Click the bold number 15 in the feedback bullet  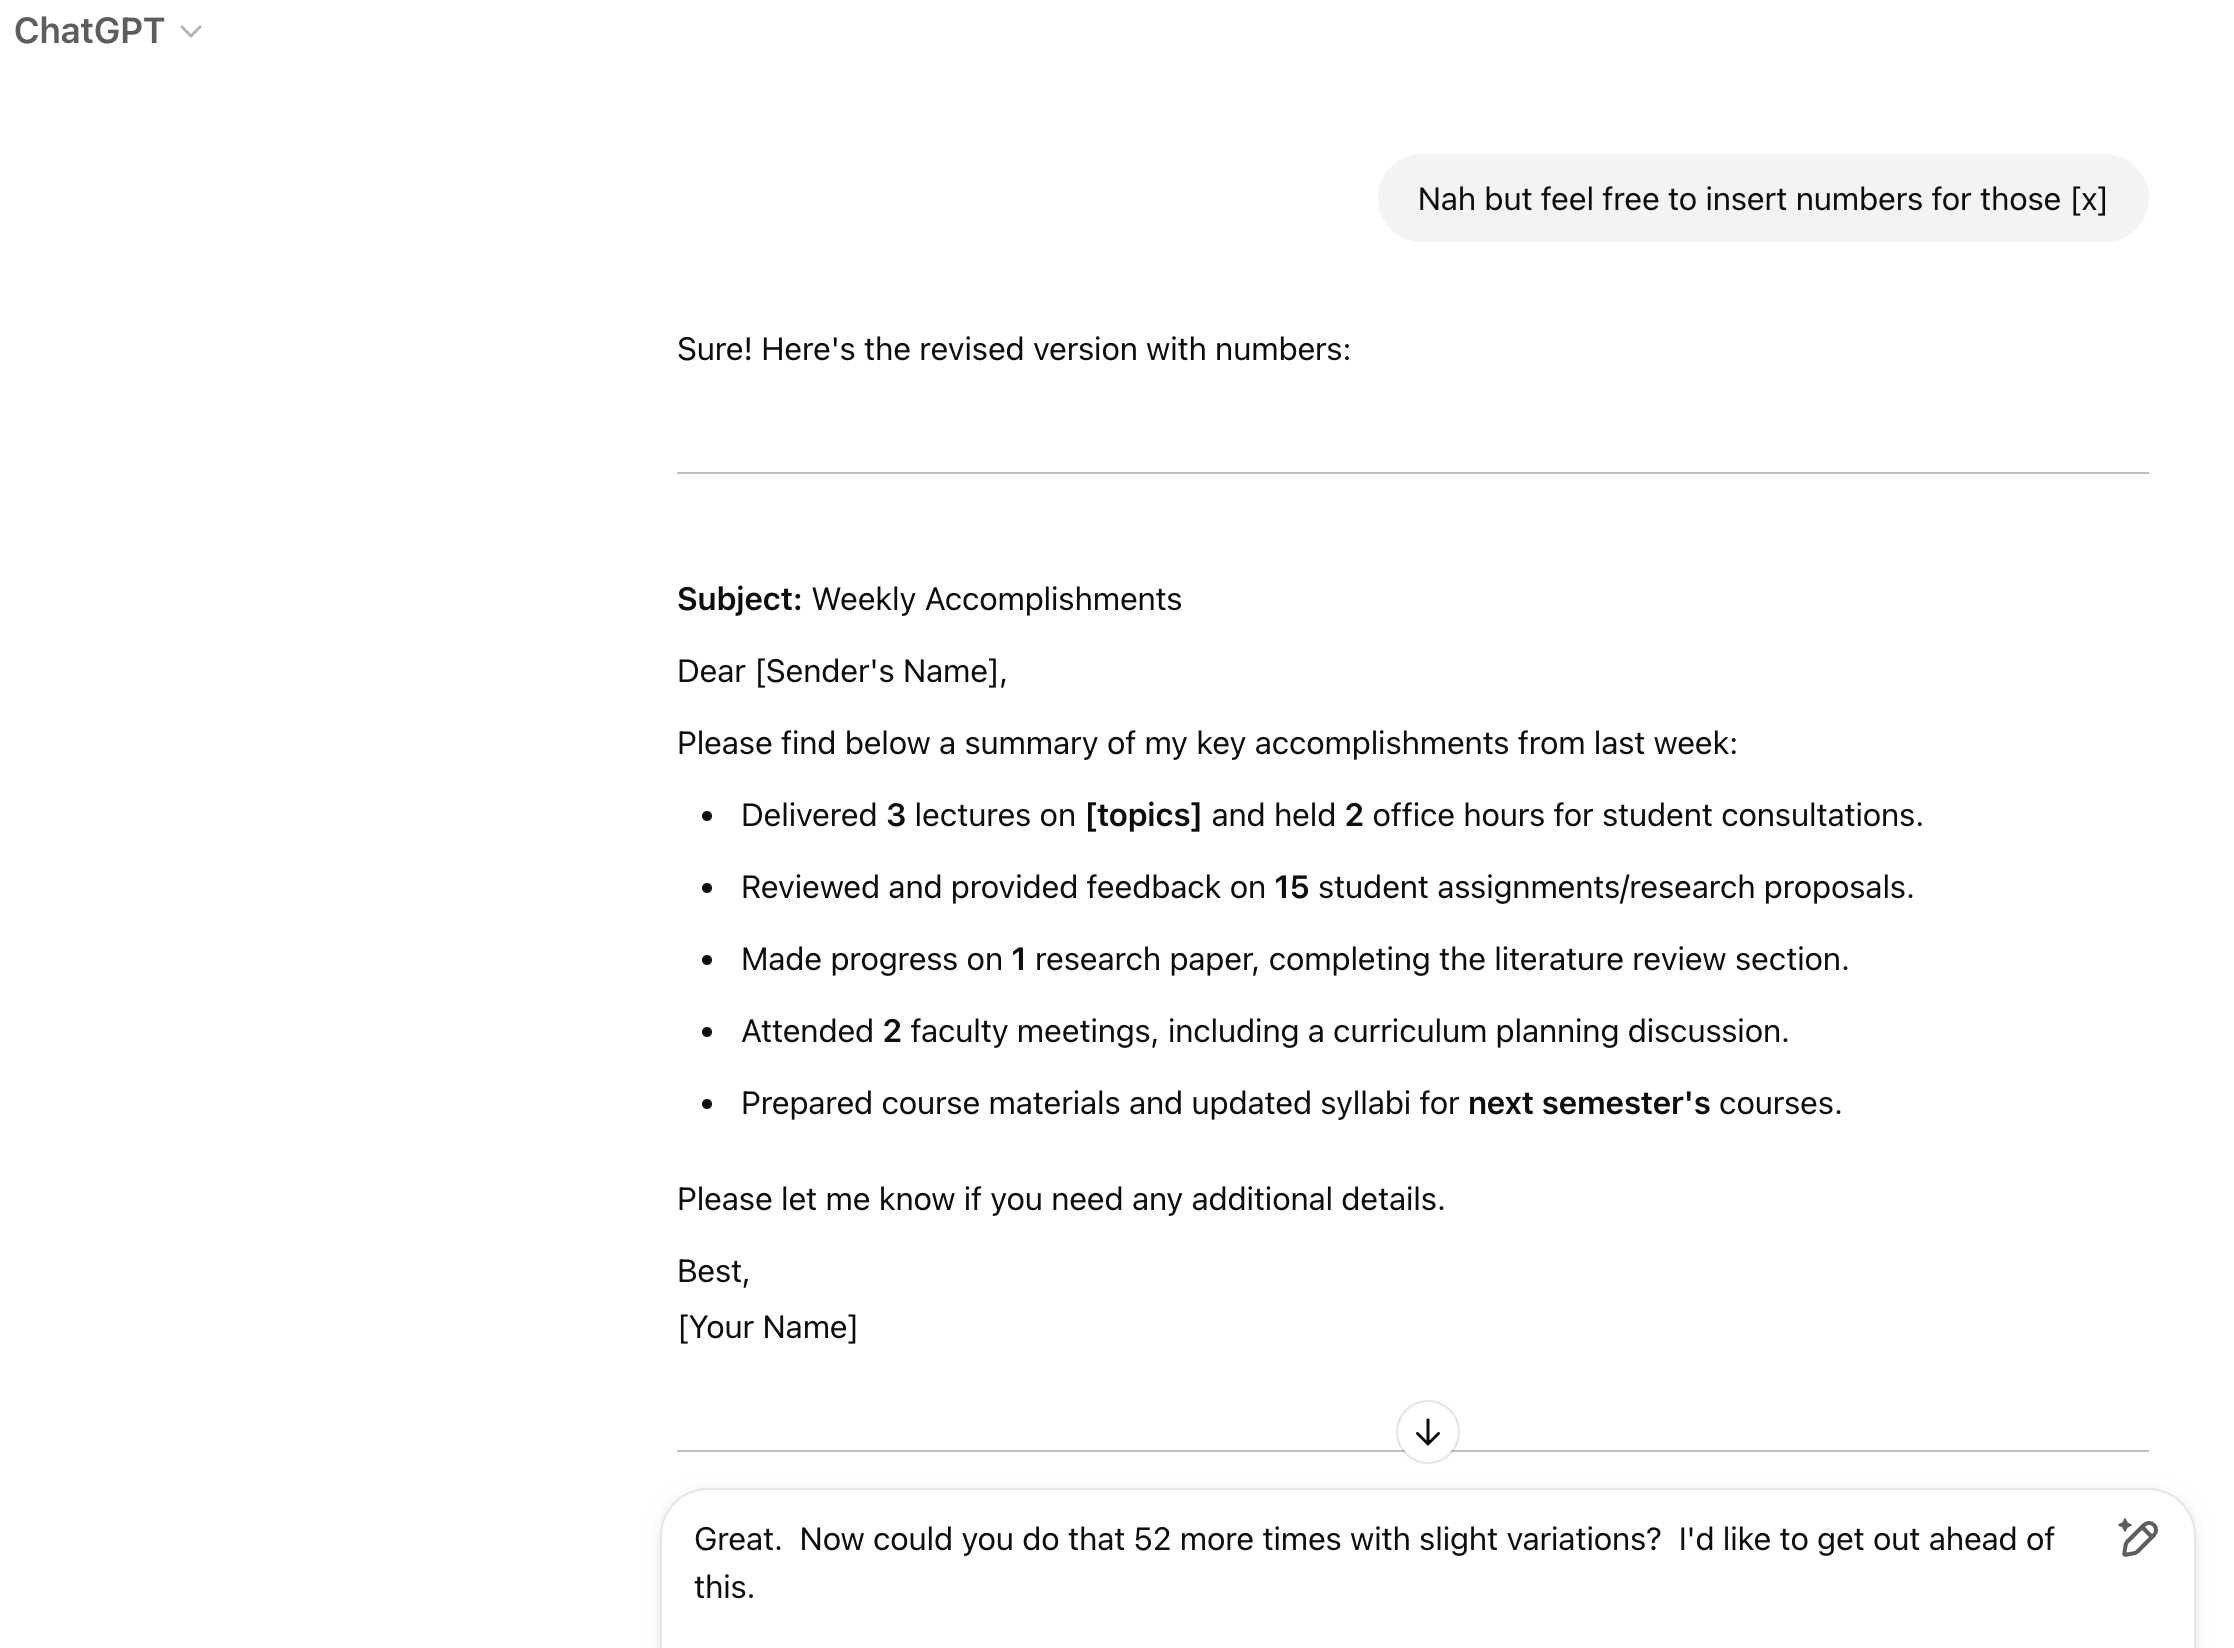[1291, 887]
